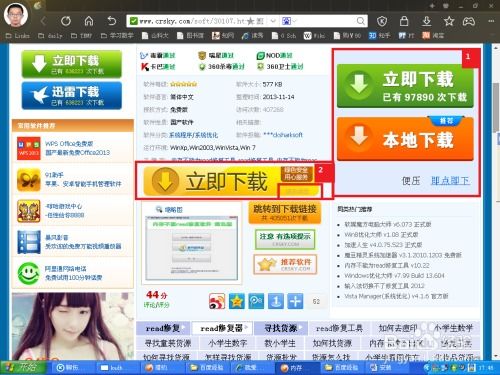
Task: Click the 如何去唐印 tag
Action: (x=398, y=328)
